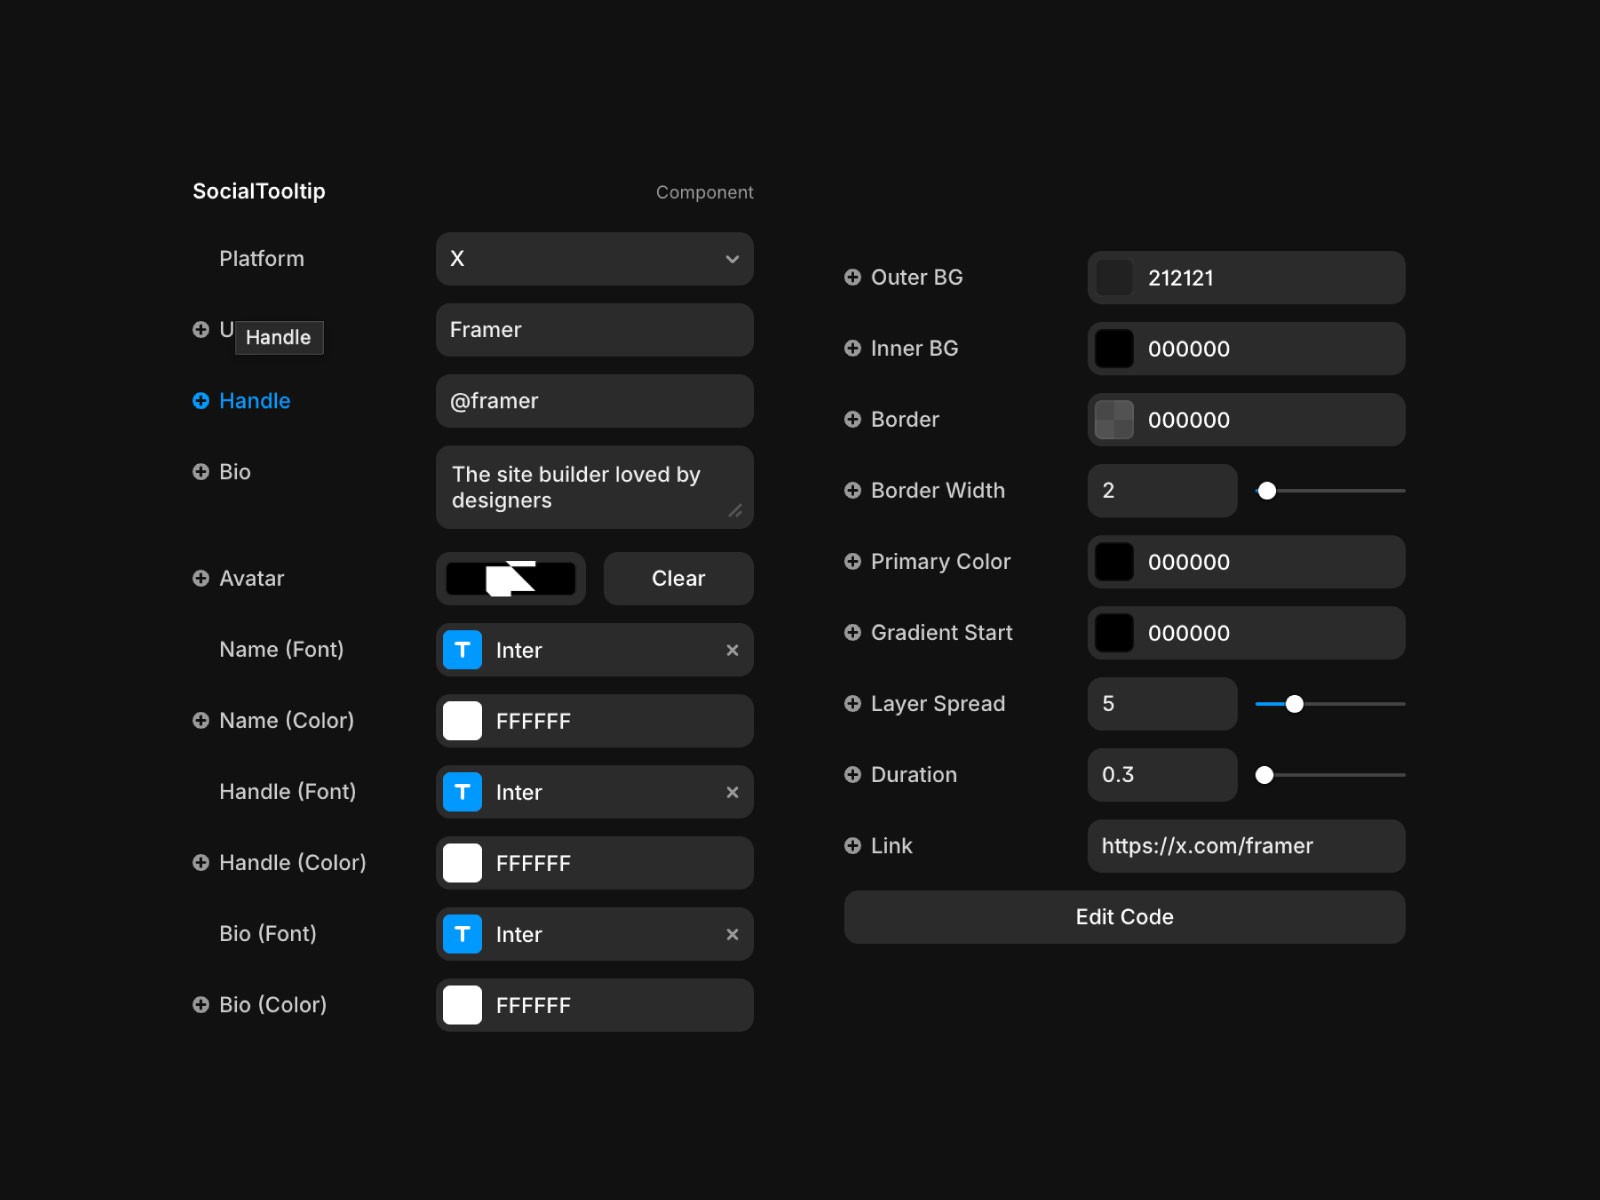Click the blue T icon in Name (Font)
This screenshot has height=1200, width=1600.
[x=463, y=651]
